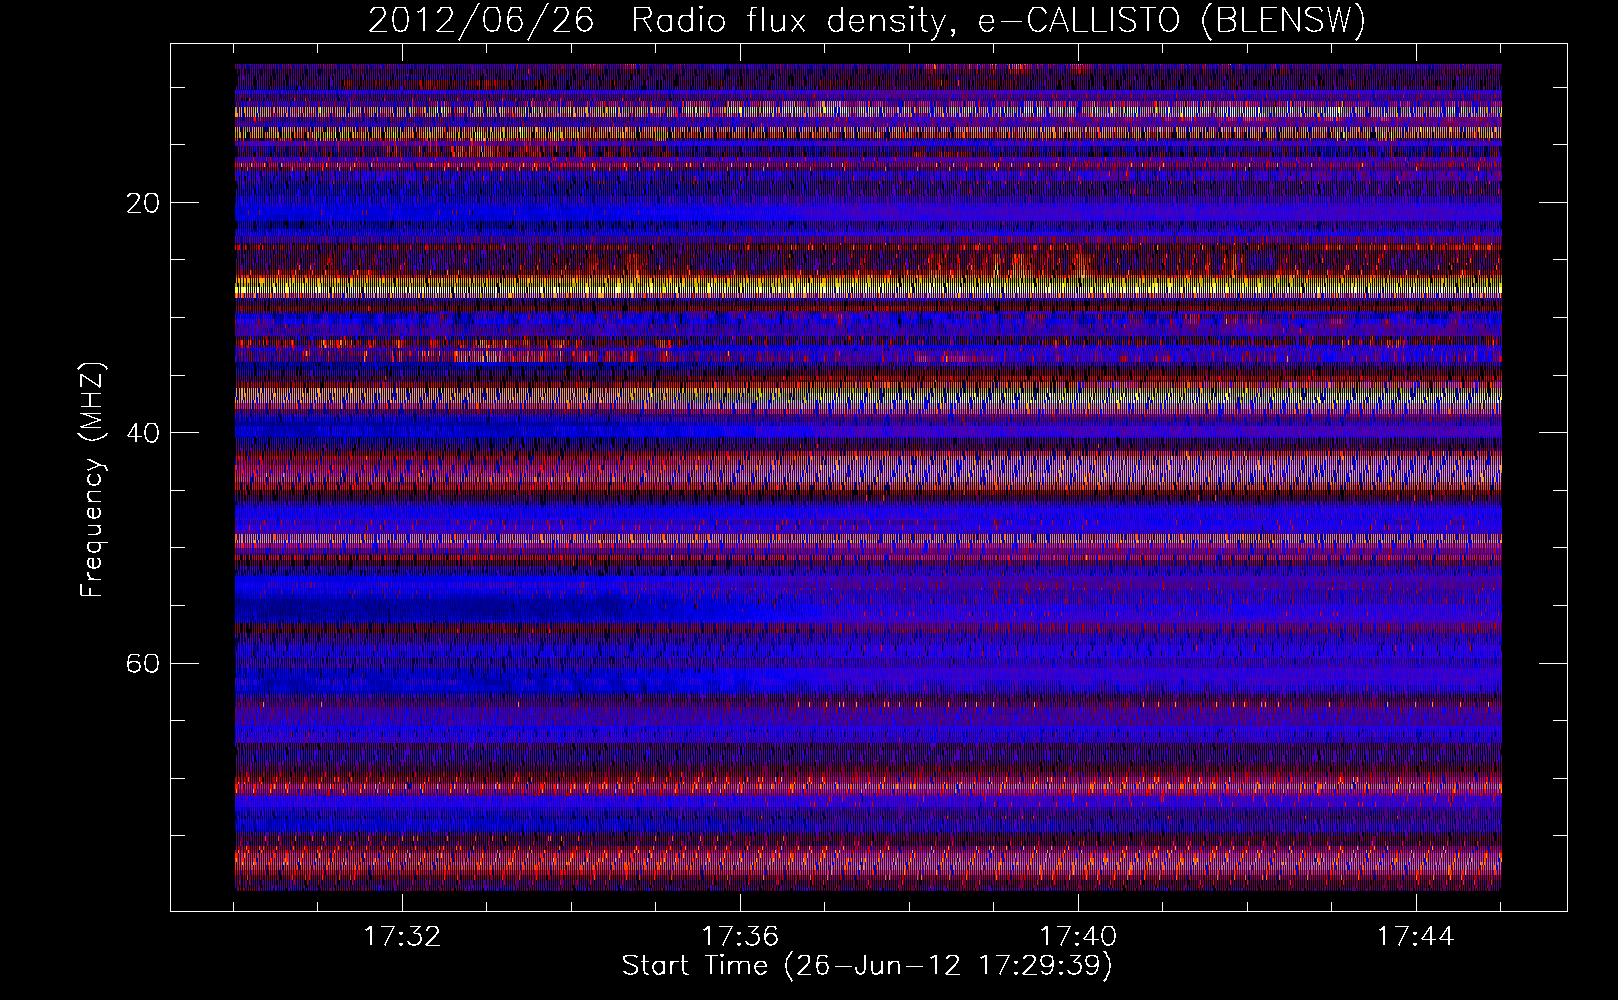Click the 'Start Time (26-Jun-12 17:29:39)' label
Screen dimensions: 1618x1000
pos(867,966)
